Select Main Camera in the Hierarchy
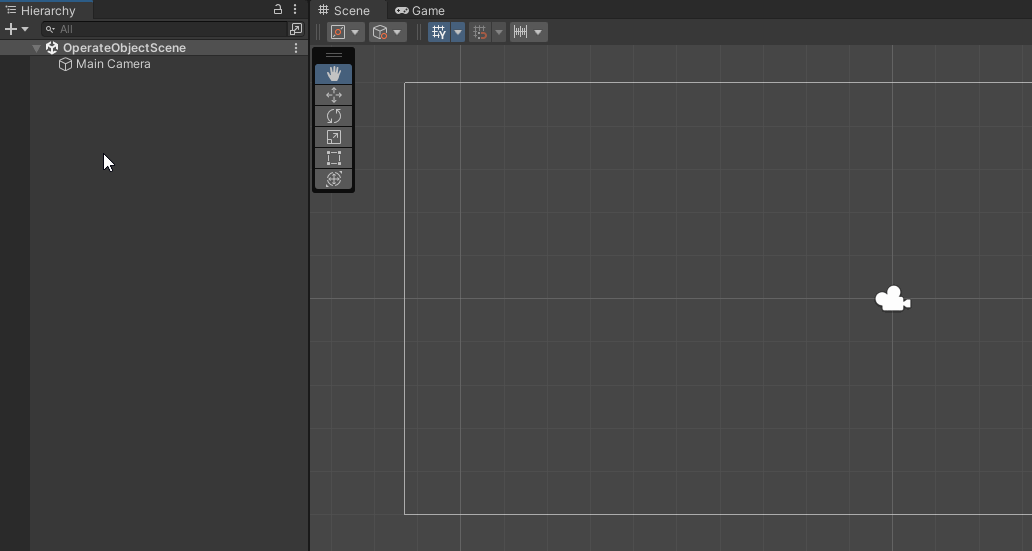1032x551 pixels. pyautogui.click(x=113, y=64)
